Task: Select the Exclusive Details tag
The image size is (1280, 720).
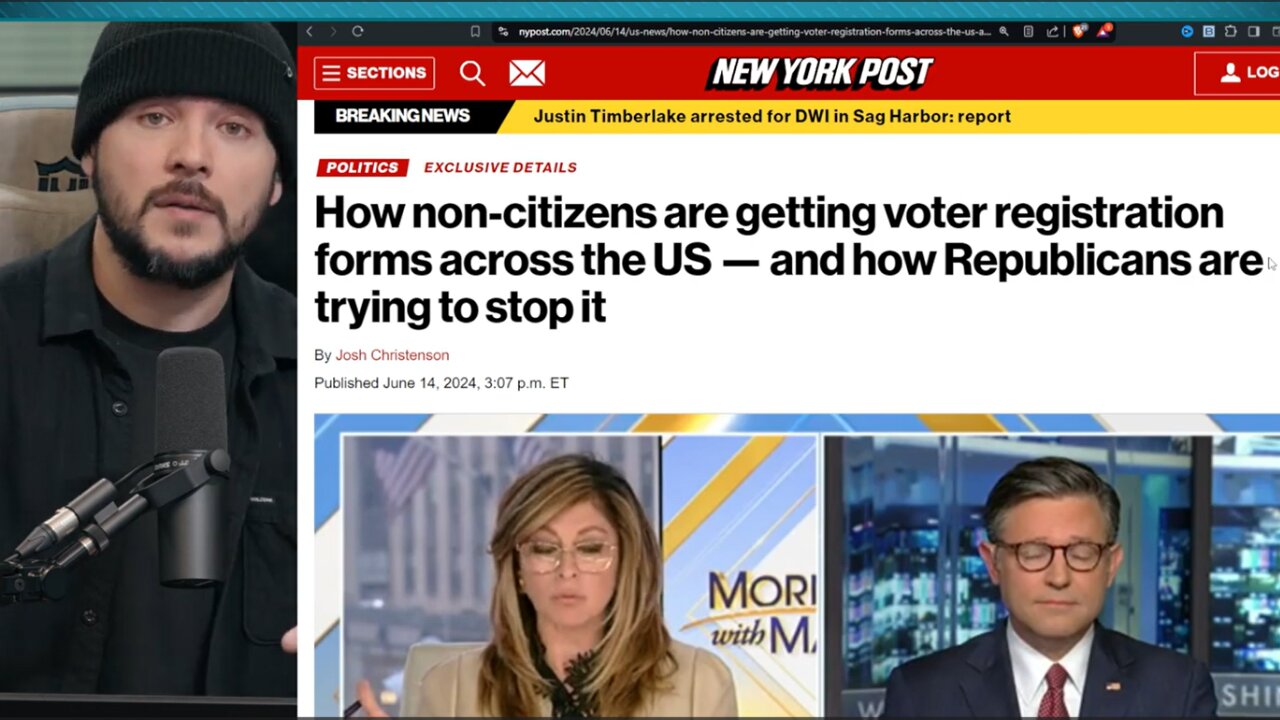Action: pos(500,167)
